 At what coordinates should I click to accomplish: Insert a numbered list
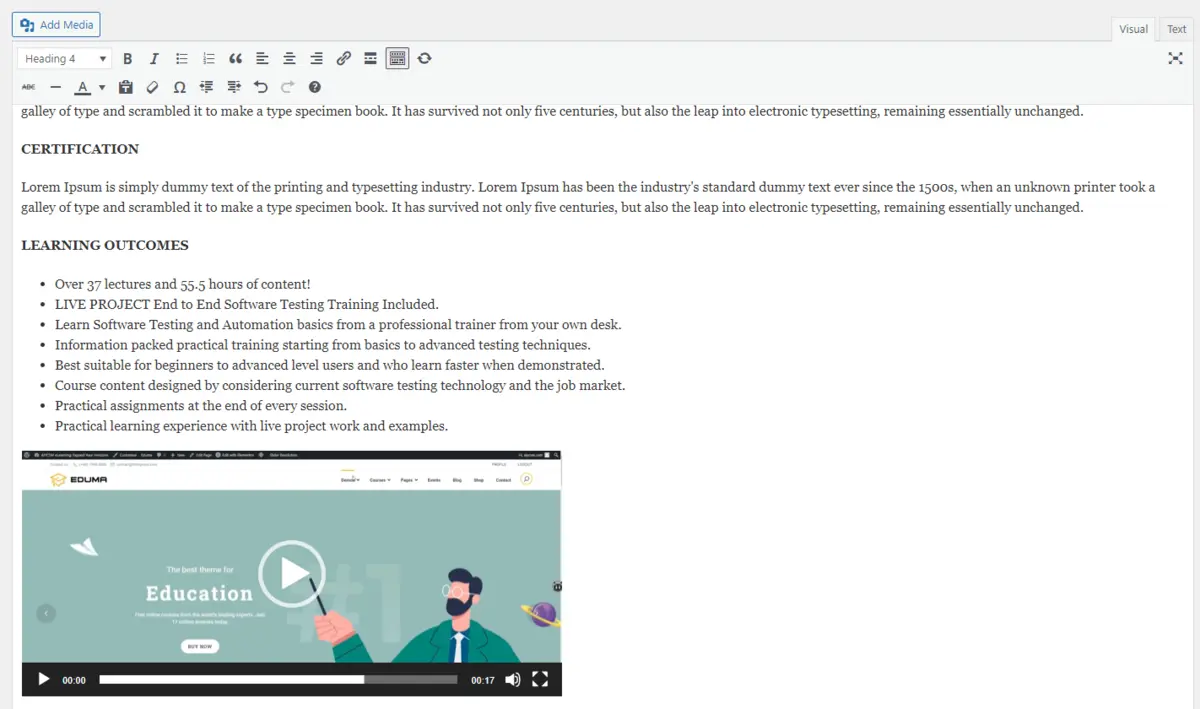point(209,59)
